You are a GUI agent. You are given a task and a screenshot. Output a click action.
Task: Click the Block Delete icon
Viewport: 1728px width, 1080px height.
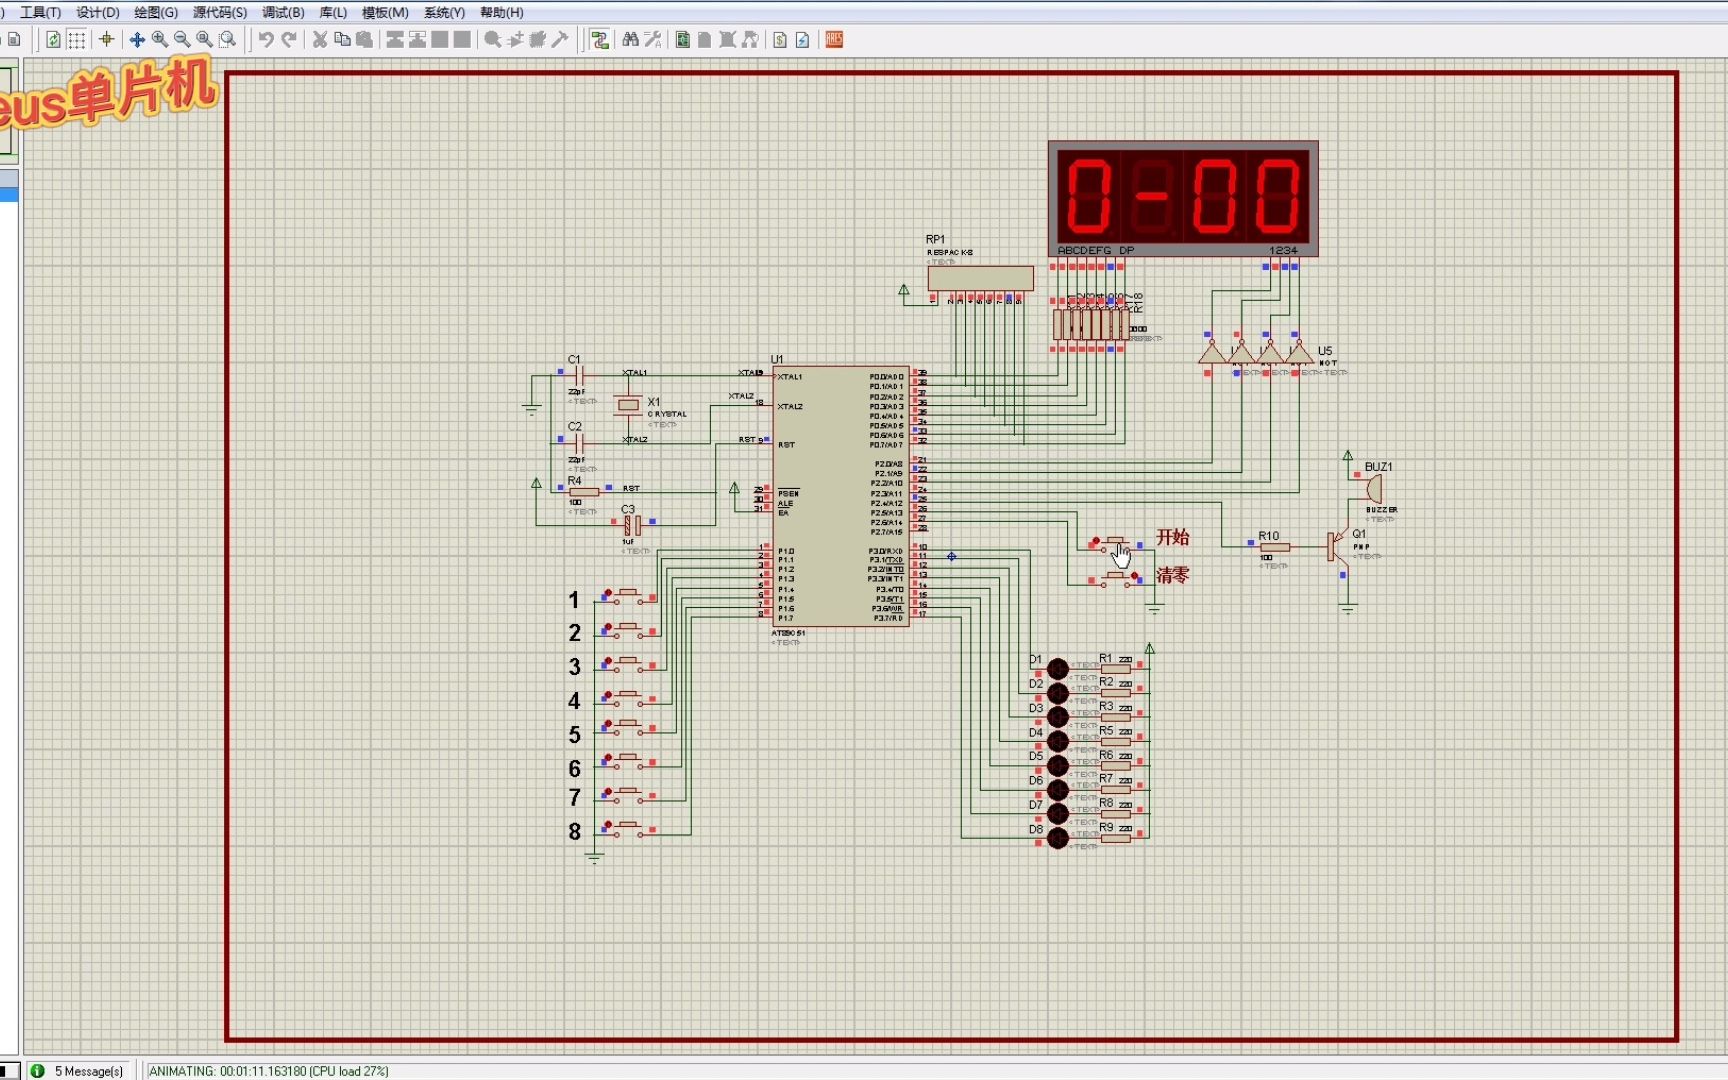point(462,40)
